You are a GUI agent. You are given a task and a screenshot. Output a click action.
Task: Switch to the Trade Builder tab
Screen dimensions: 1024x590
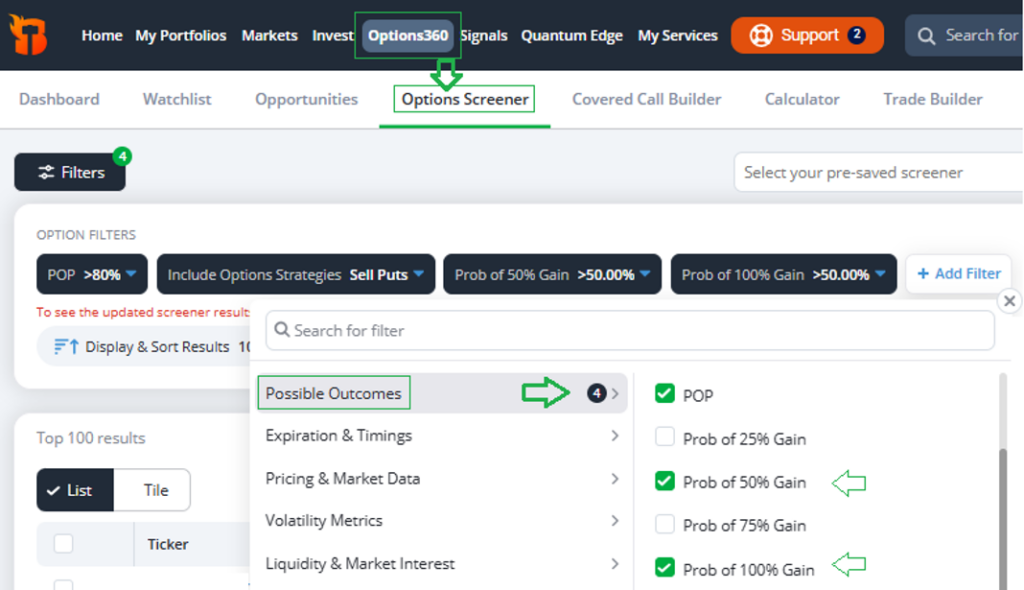tap(933, 99)
